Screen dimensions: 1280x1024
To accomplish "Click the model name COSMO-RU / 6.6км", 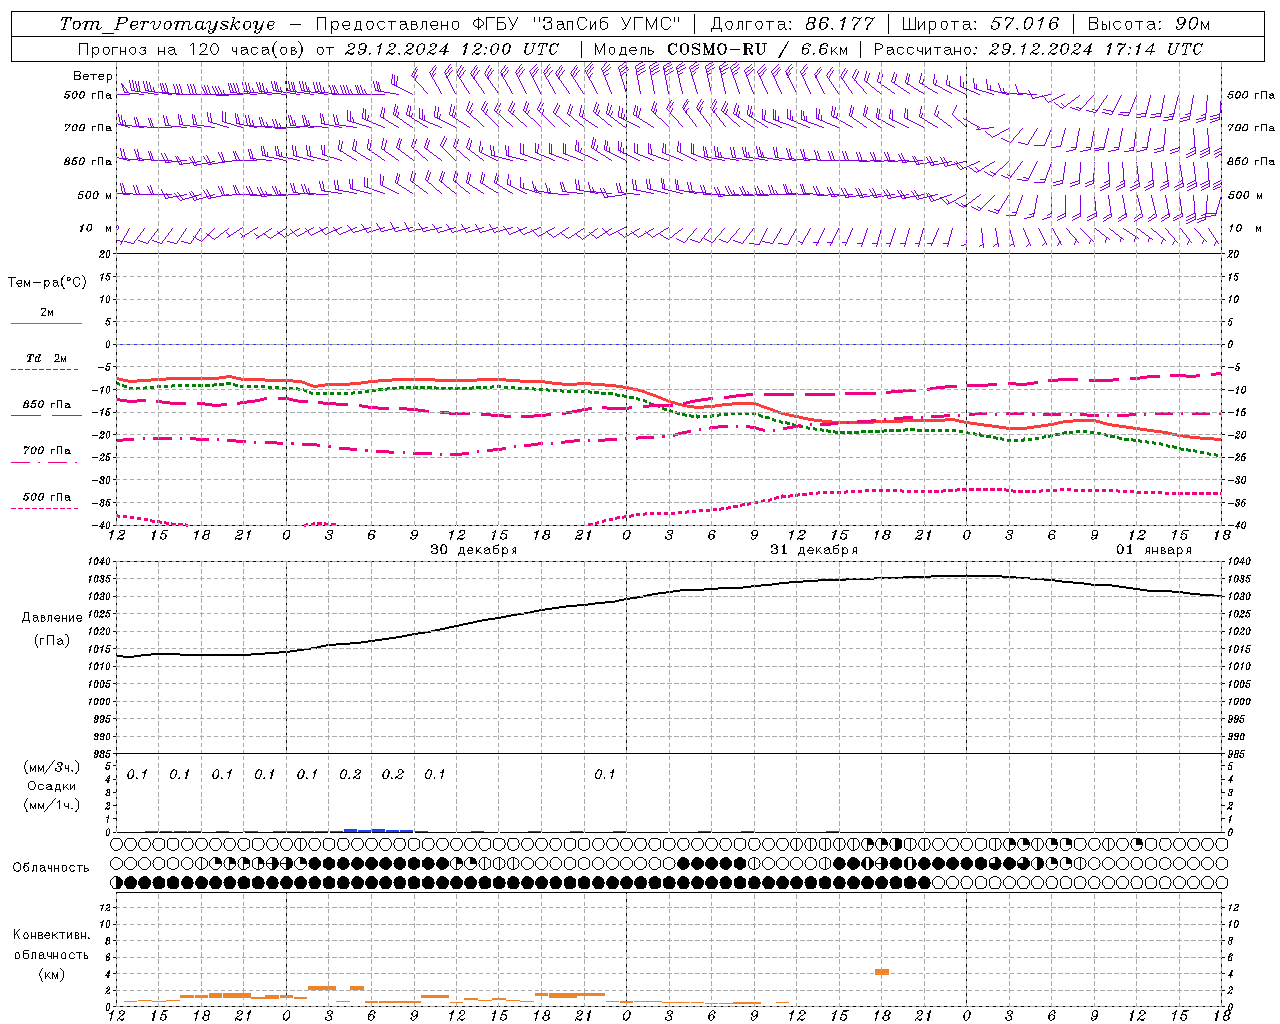I will tap(757, 49).
